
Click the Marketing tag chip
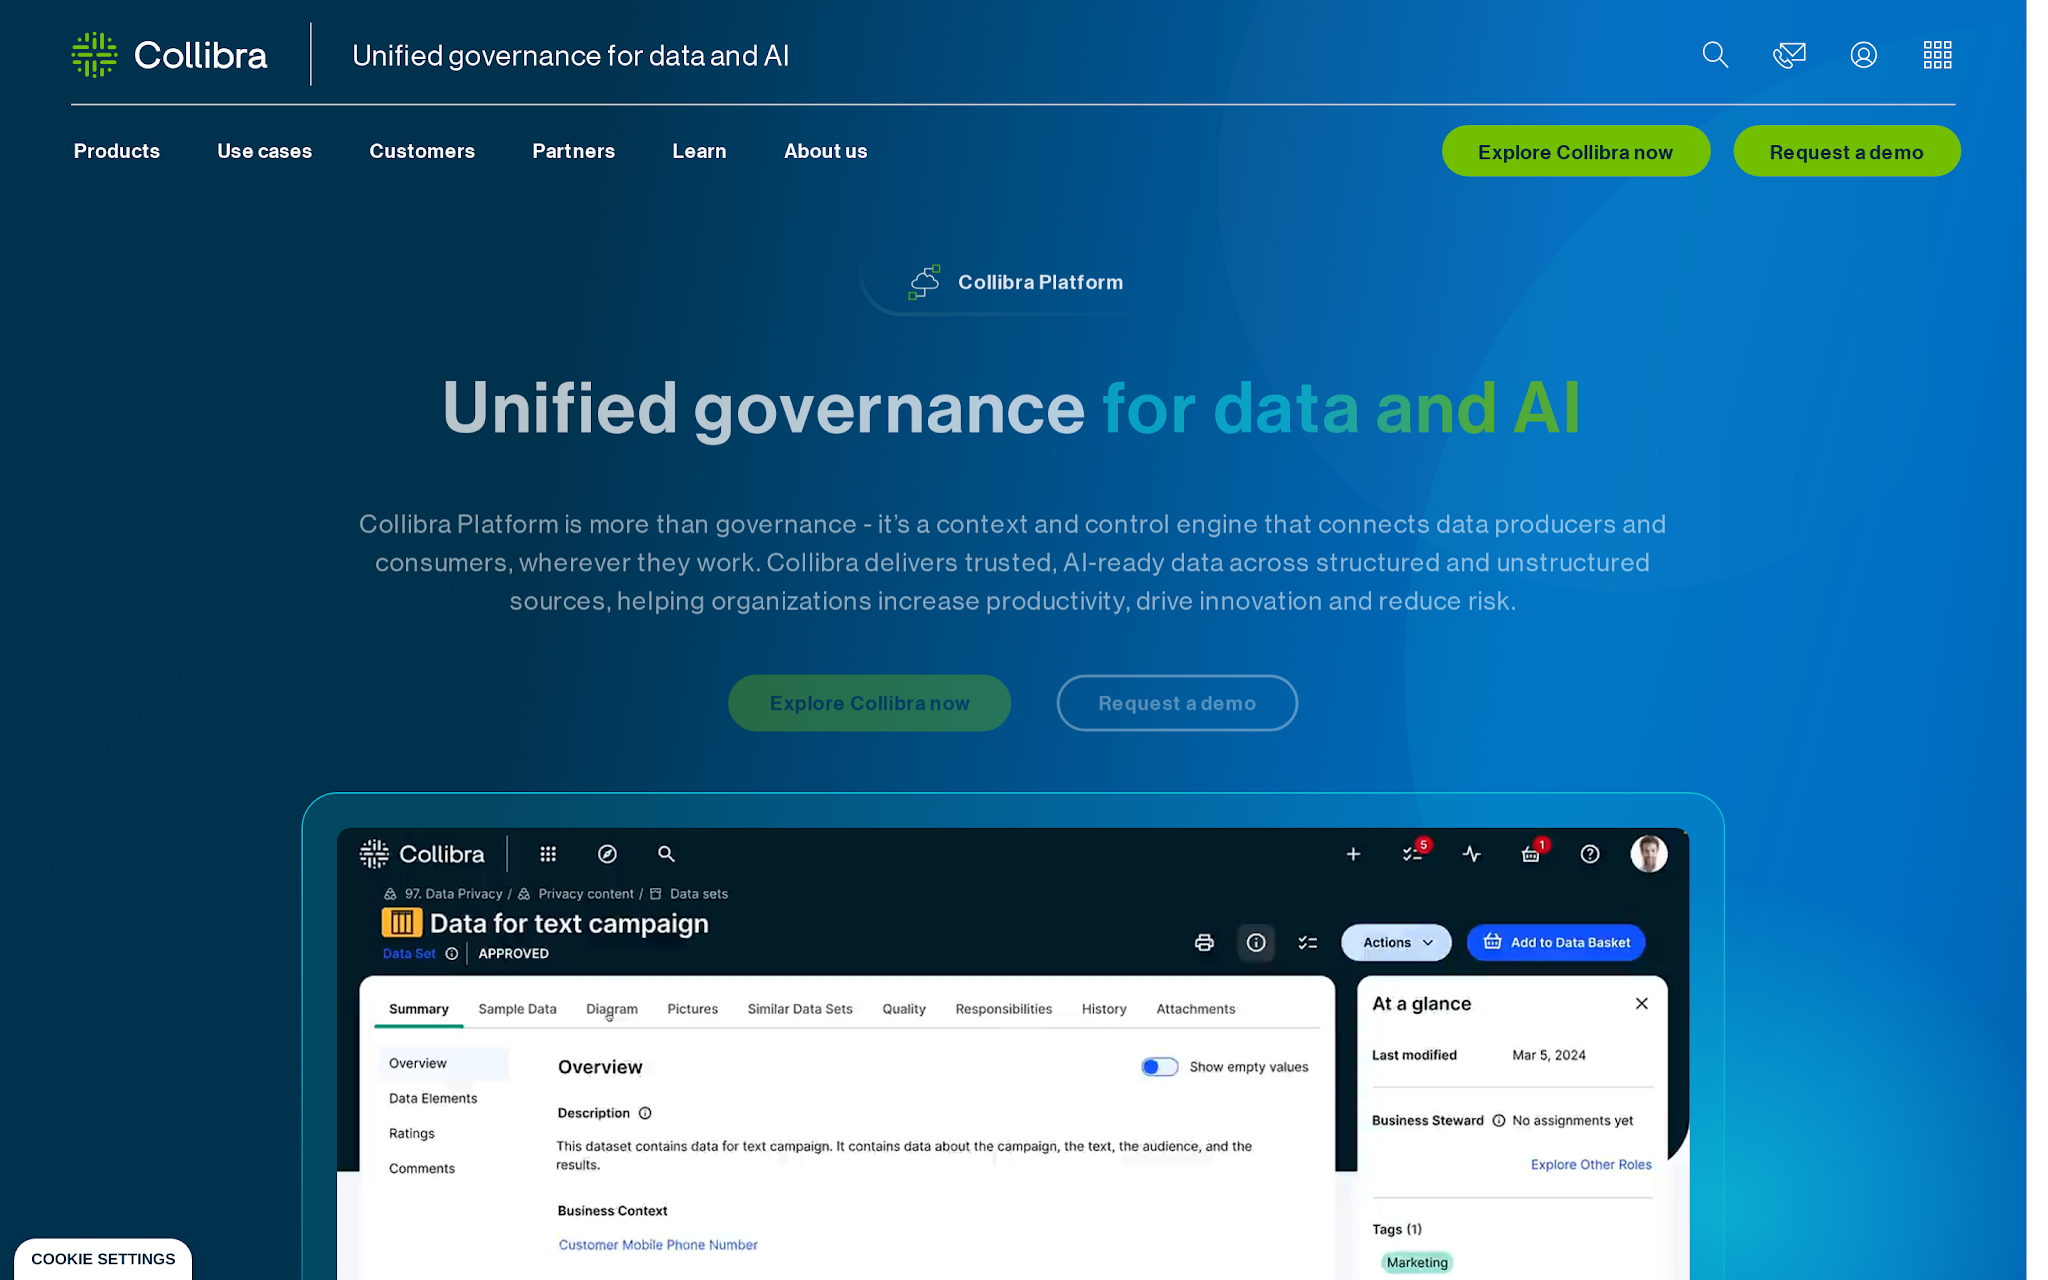point(1417,1263)
